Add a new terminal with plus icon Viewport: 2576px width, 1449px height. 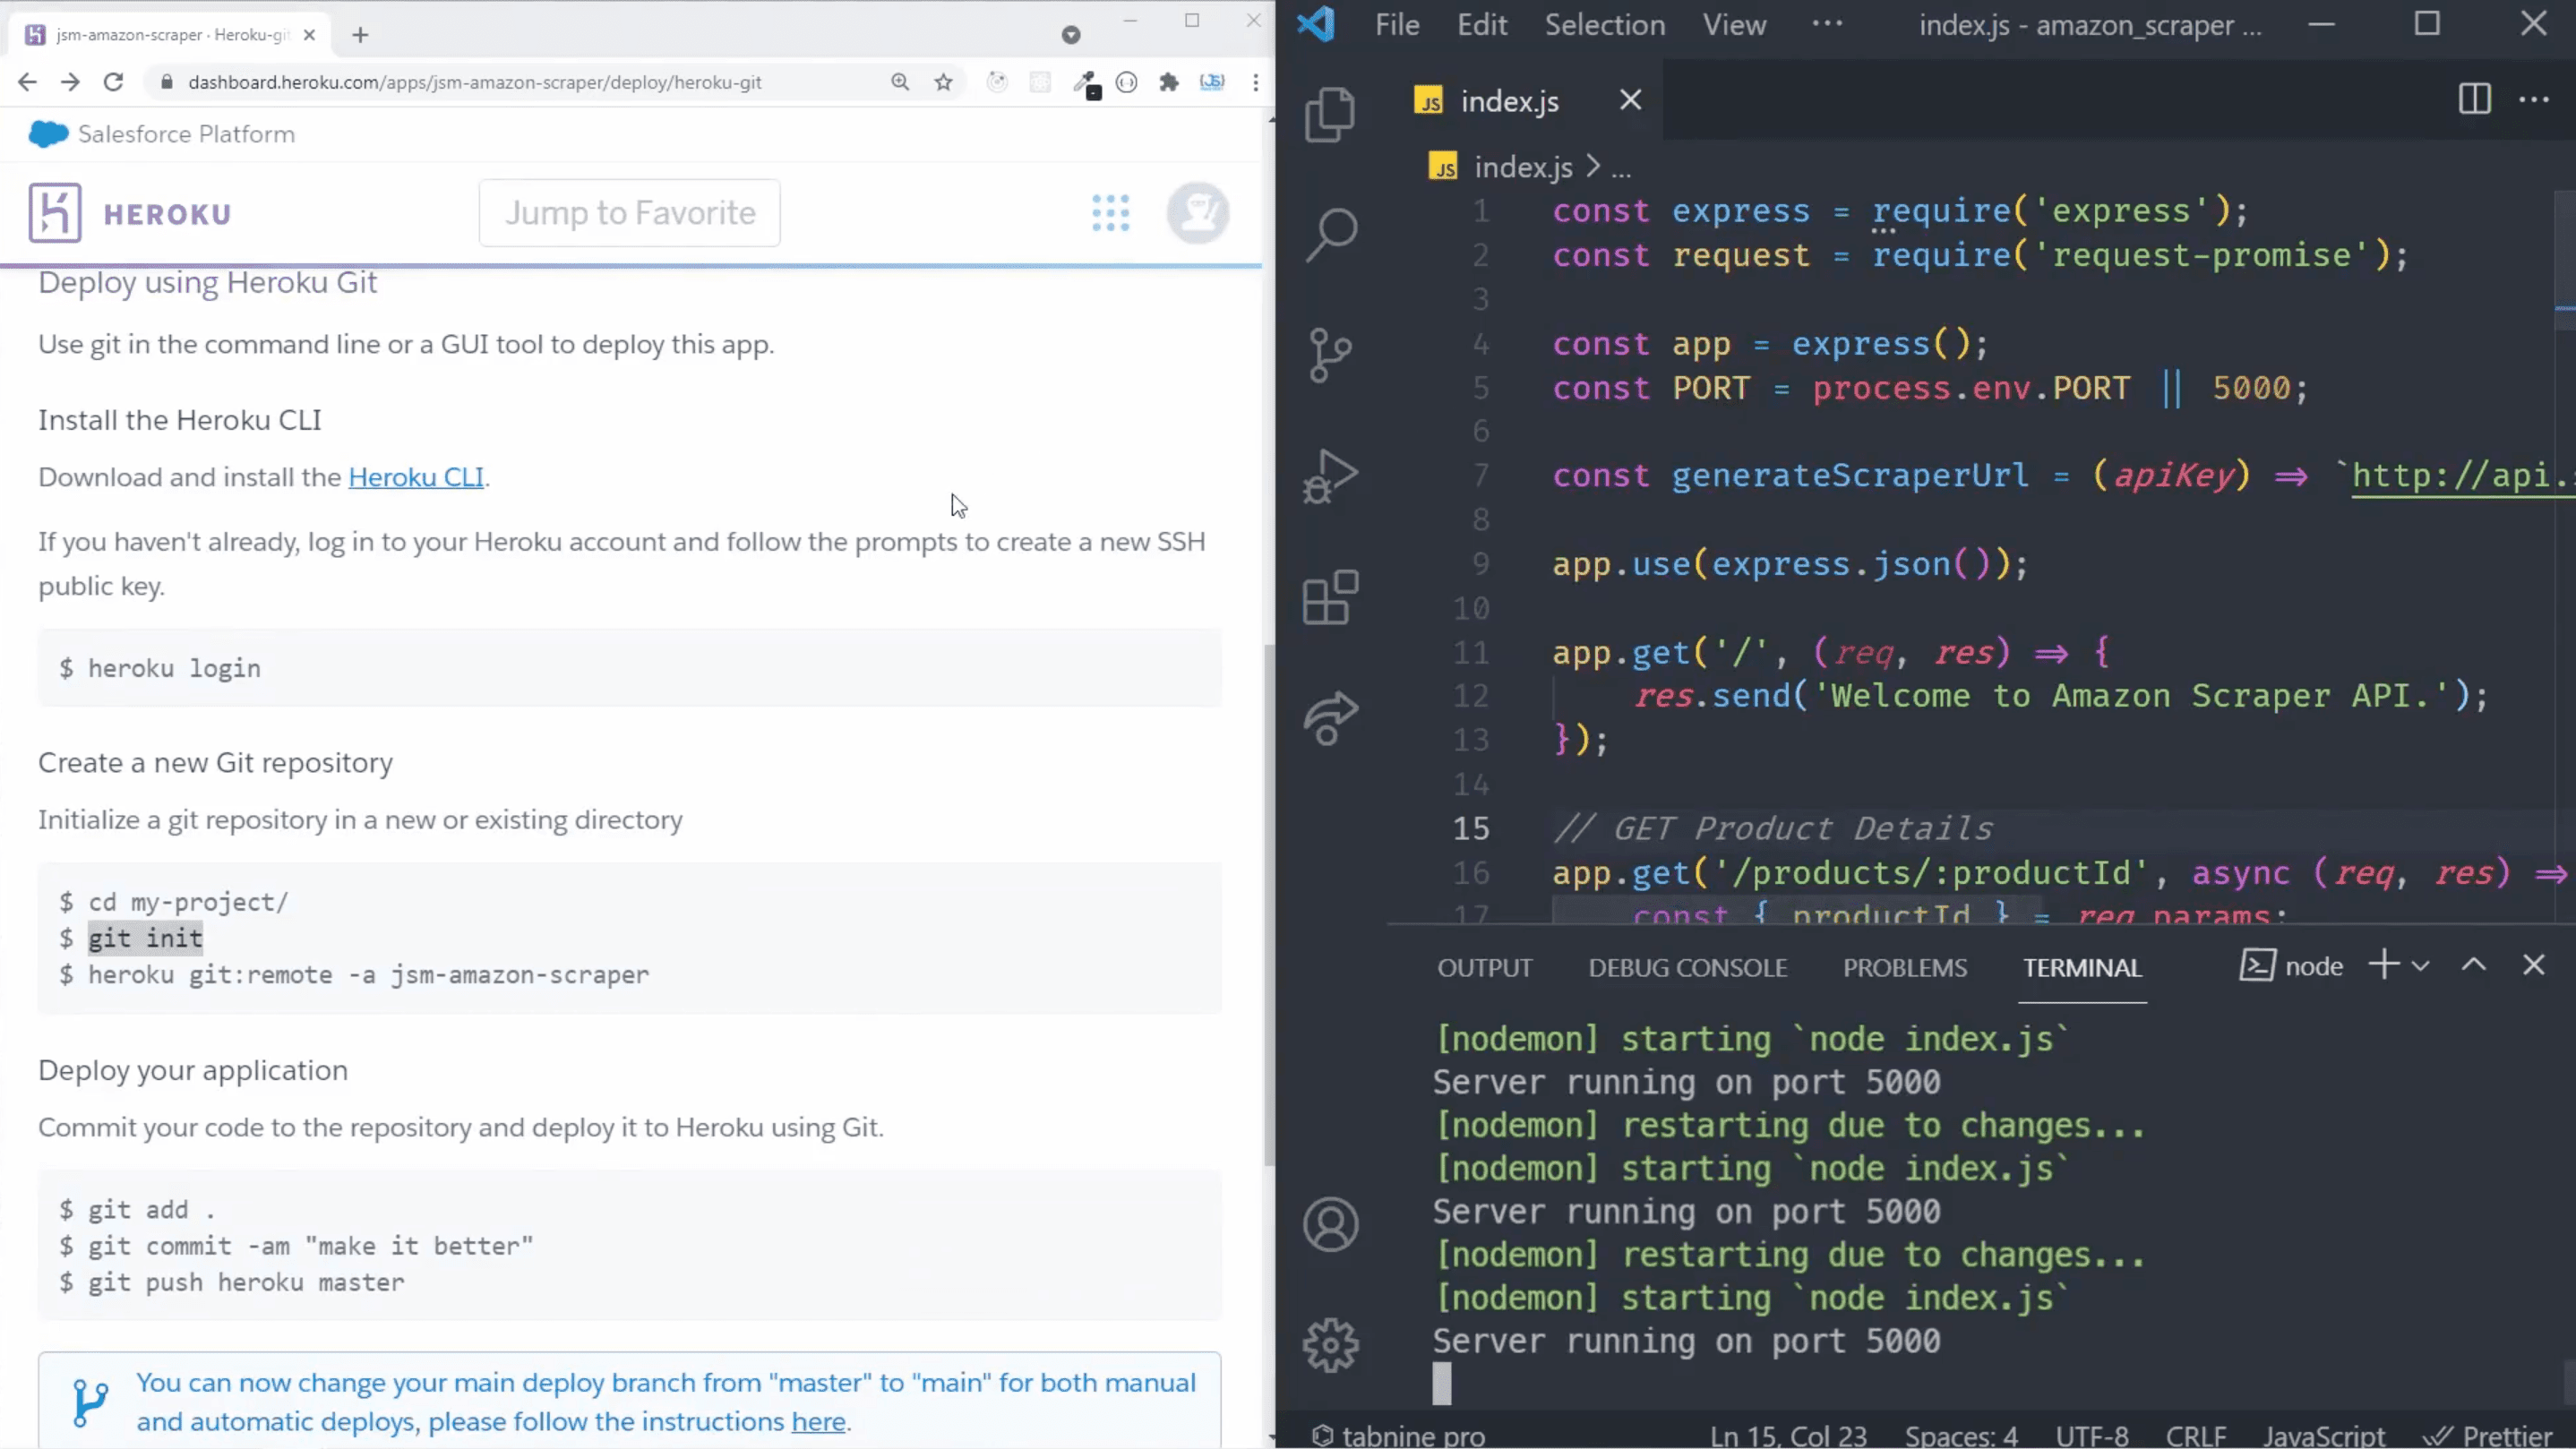click(2384, 965)
